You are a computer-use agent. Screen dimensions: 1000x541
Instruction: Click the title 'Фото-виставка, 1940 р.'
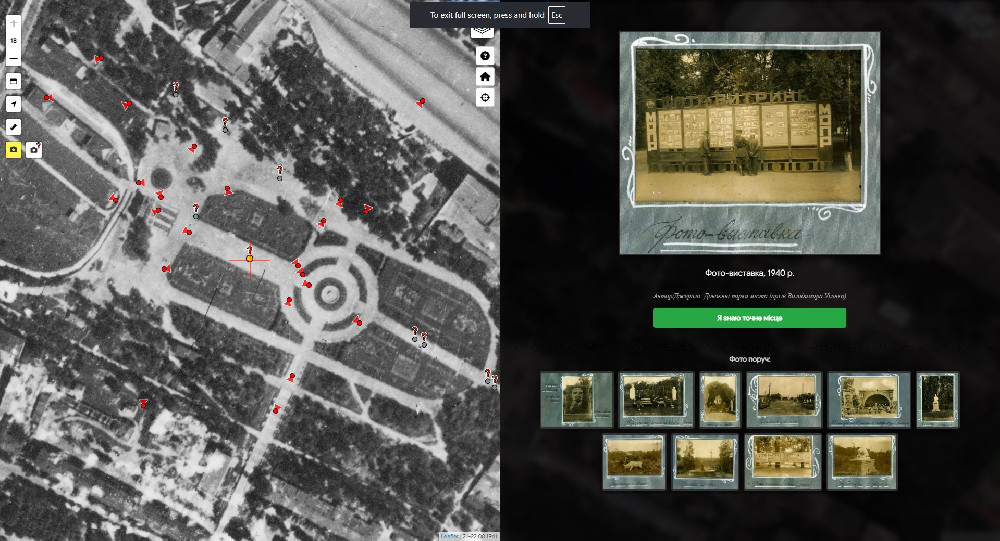tap(749, 273)
